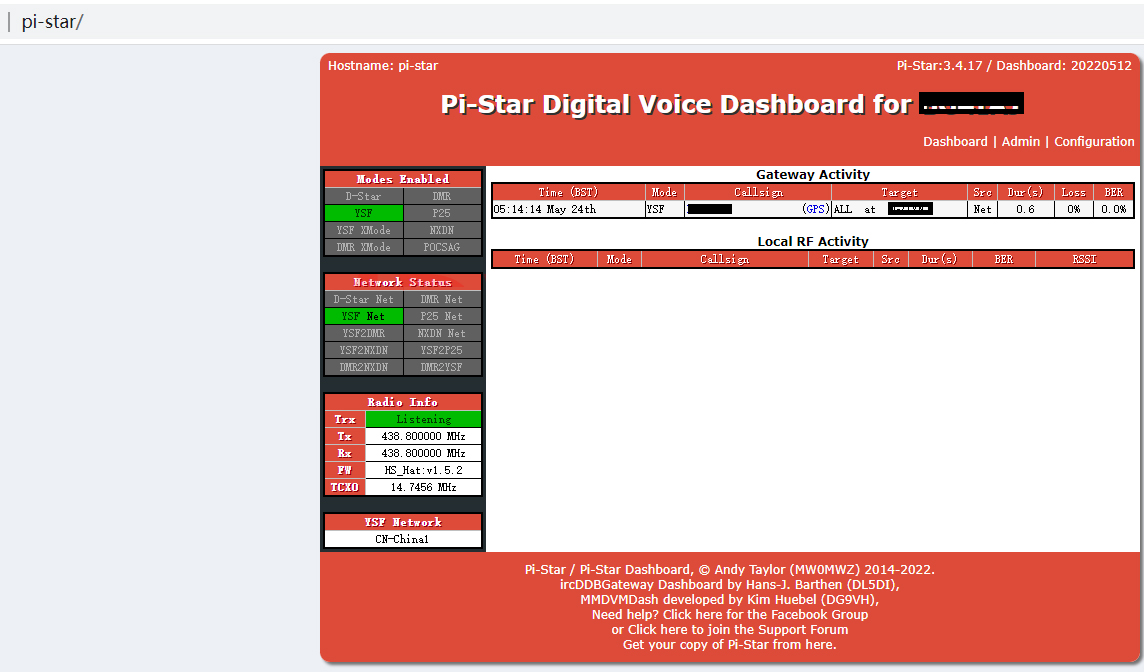Click the Local RF Activity Time (BST) header
The height and width of the screenshot is (672, 1144).
point(544,259)
